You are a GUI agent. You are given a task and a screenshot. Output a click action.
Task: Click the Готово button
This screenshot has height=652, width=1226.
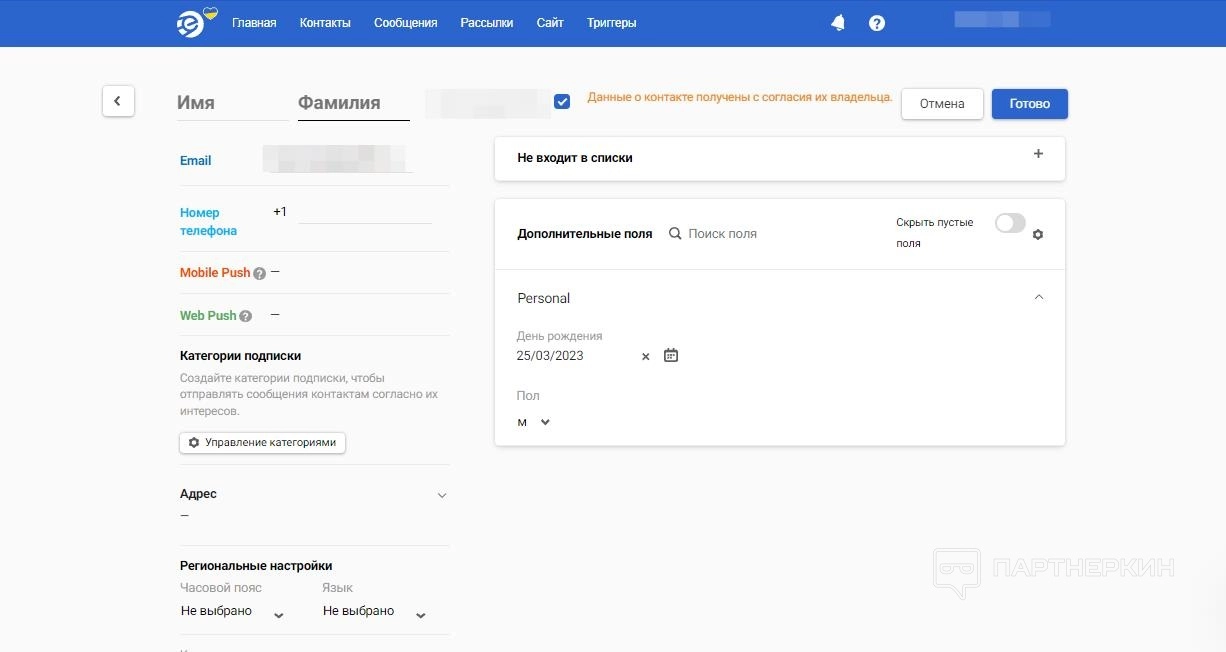(1029, 104)
